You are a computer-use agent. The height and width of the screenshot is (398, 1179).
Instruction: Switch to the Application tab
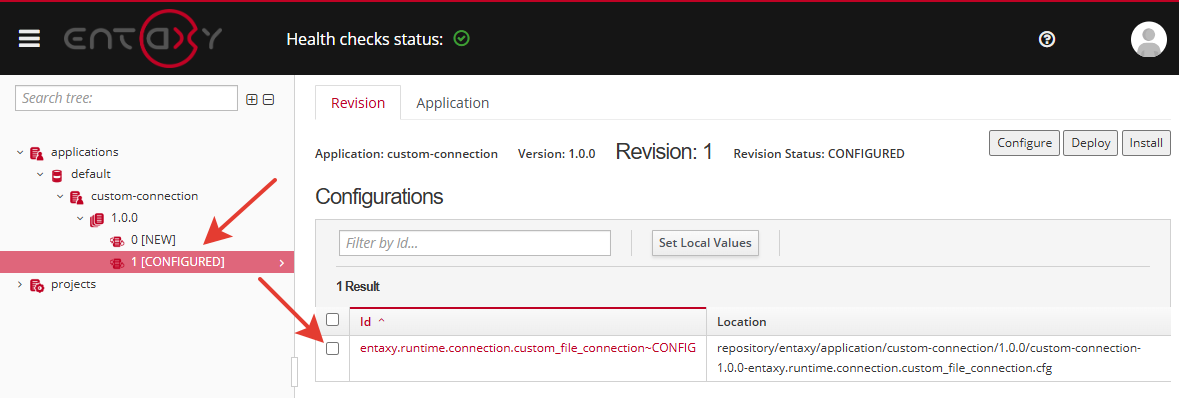coord(453,102)
